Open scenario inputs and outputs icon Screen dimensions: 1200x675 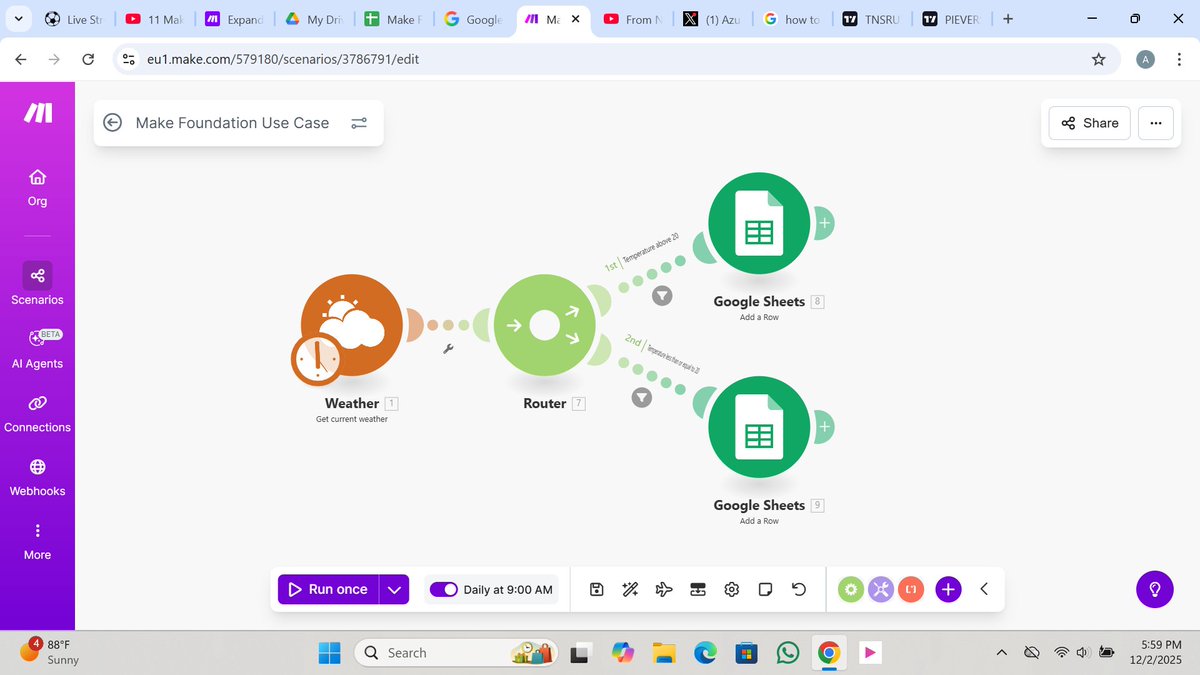click(x=698, y=589)
